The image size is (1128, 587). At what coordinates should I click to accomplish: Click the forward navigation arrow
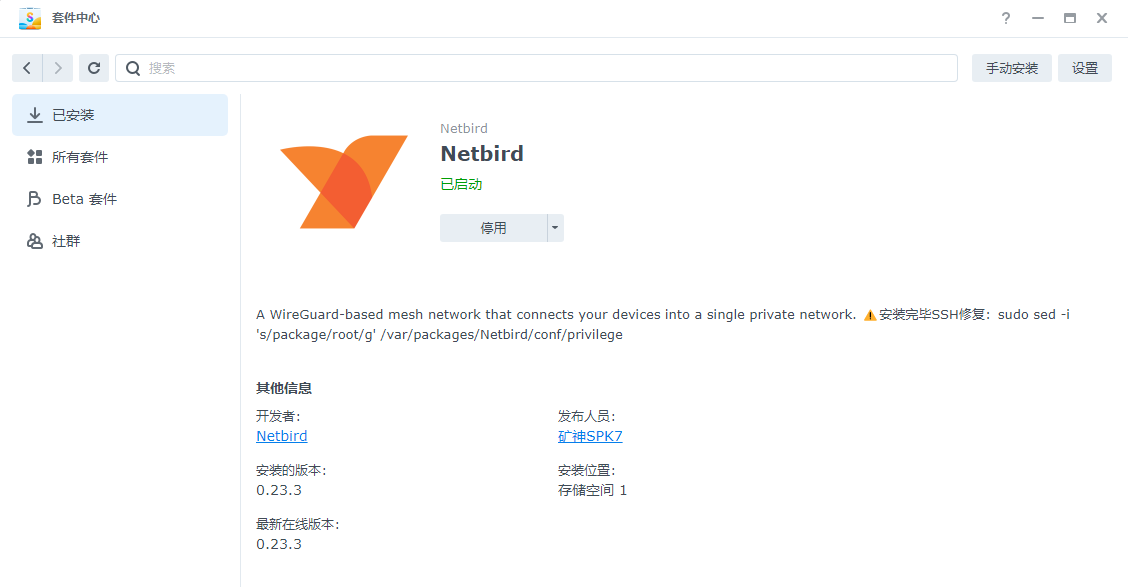[58, 68]
